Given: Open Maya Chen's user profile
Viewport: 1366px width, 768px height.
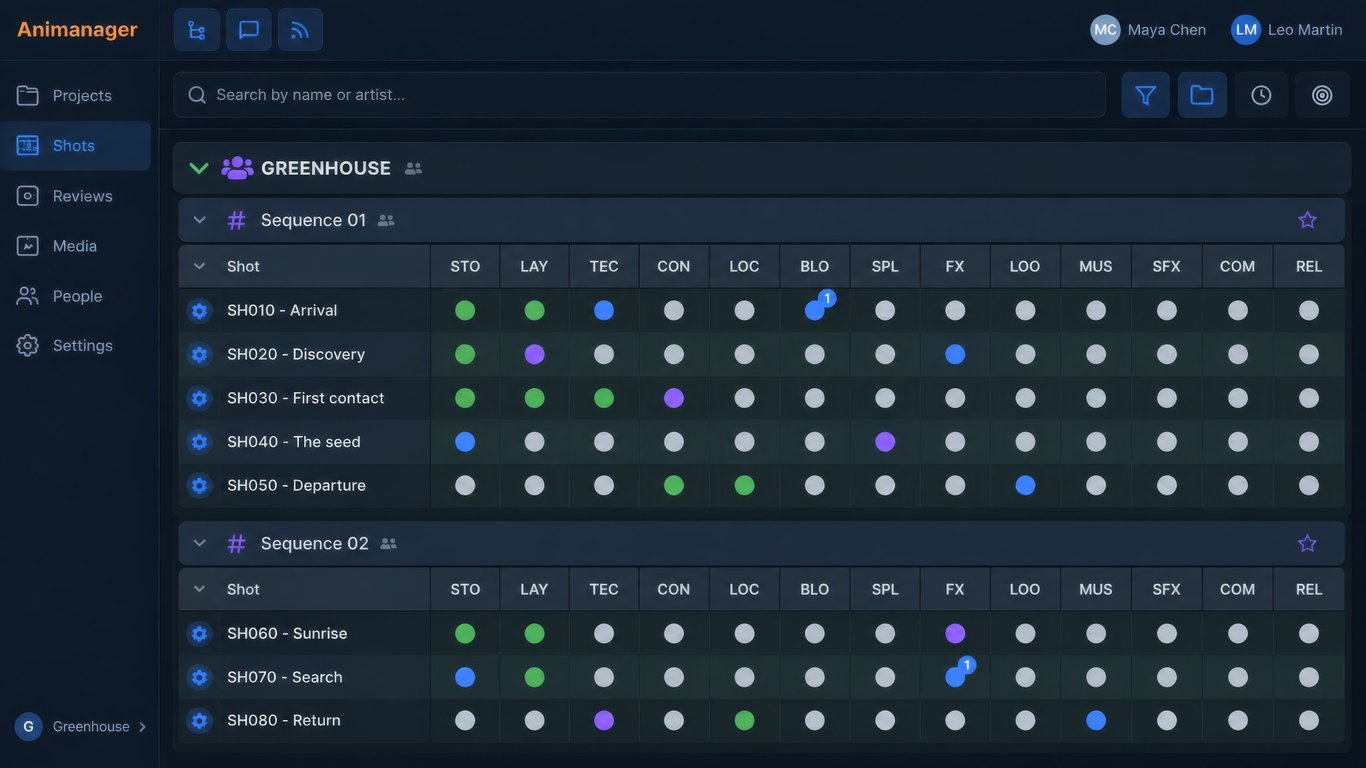Looking at the screenshot, I should click(x=1148, y=30).
